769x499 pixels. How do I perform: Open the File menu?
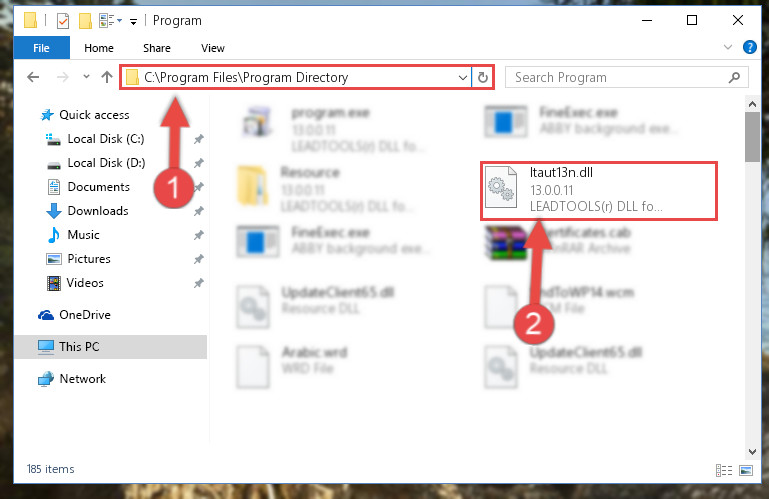(x=42, y=48)
